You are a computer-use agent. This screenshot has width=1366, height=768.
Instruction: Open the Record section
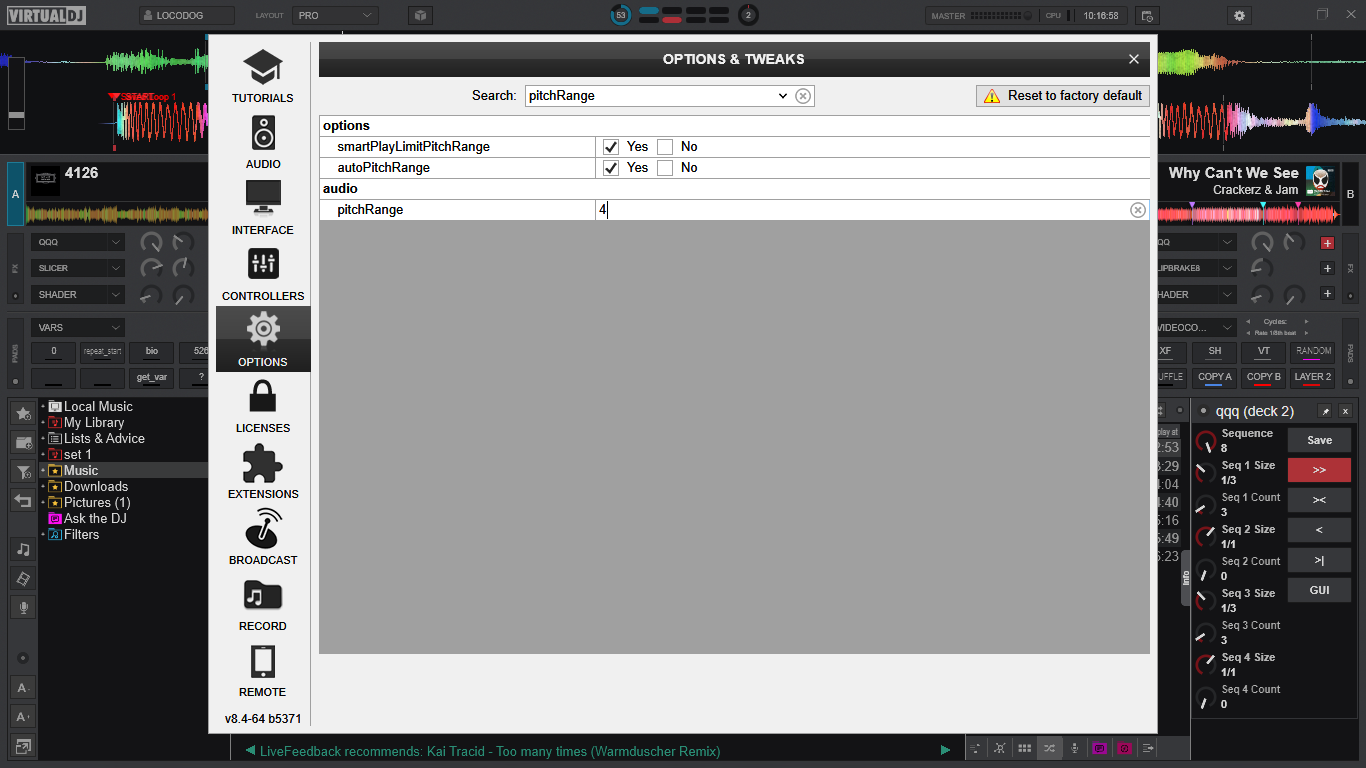pyautogui.click(x=263, y=604)
